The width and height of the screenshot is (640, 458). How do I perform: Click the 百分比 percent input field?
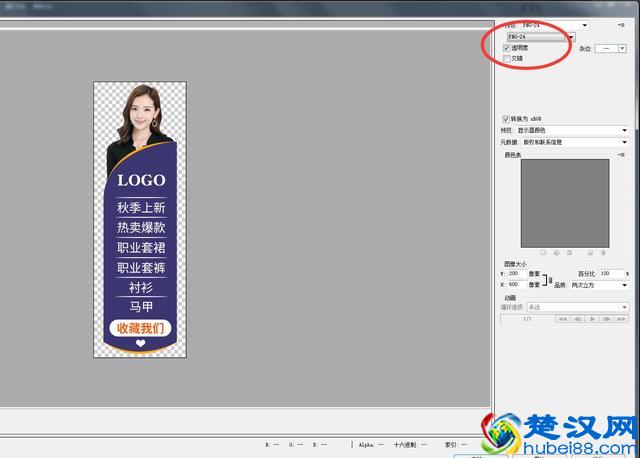(611, 273)
